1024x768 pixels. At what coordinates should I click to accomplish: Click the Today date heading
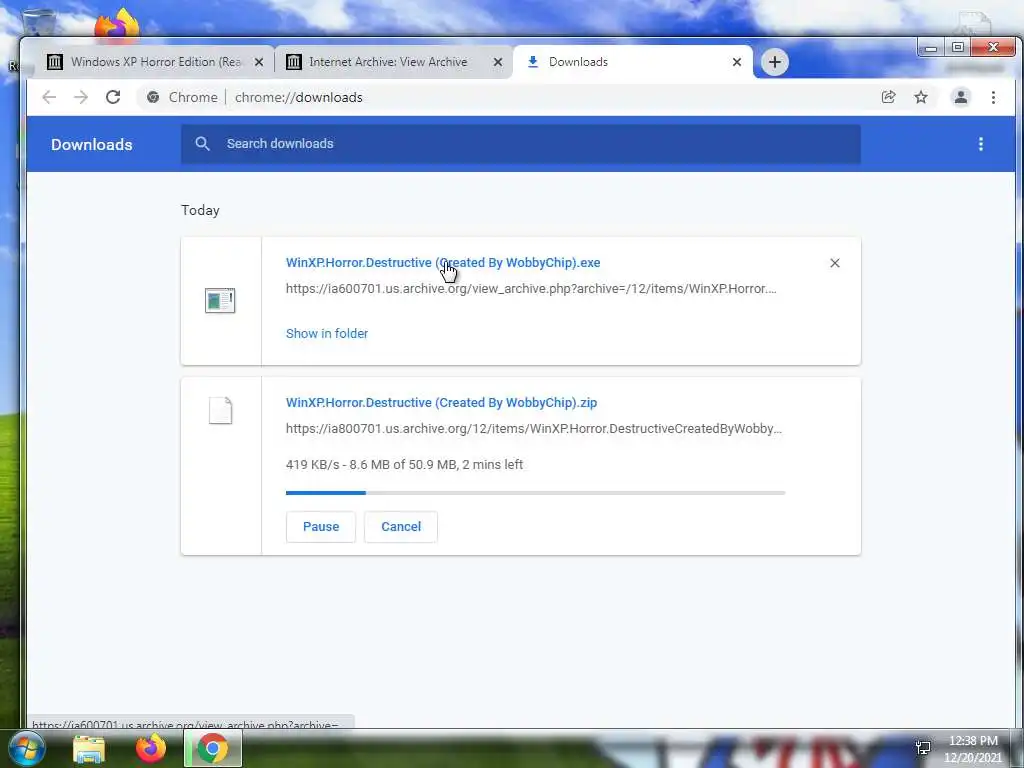tap(200, 210)
